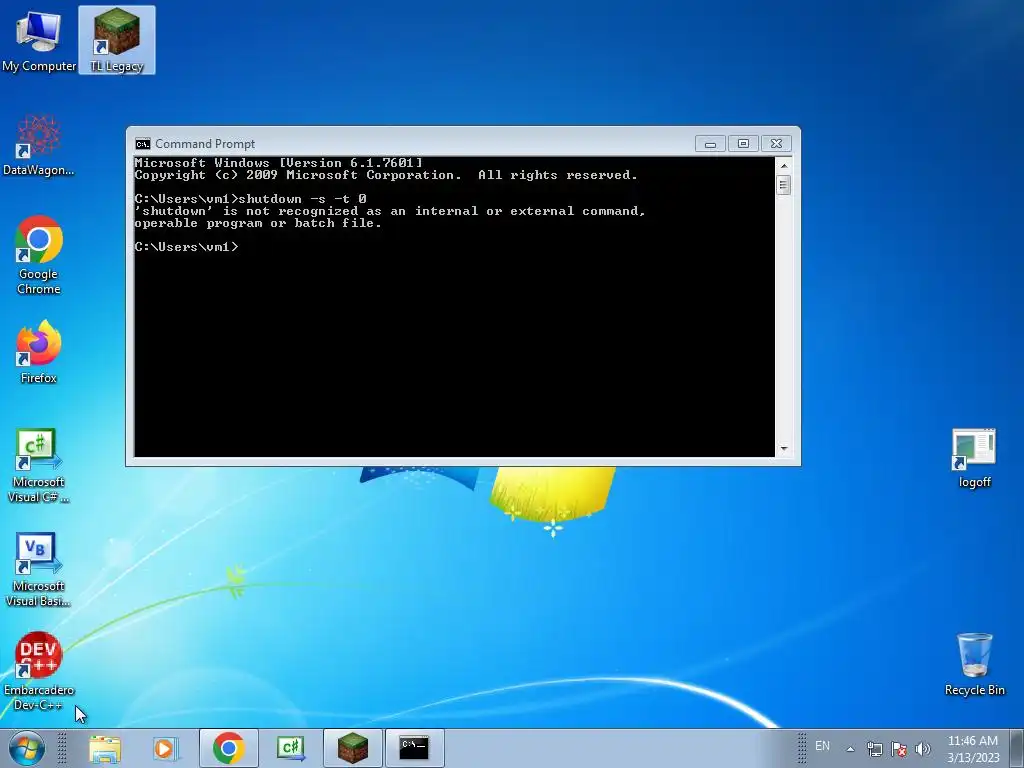Viewport: 1024px width, 768px height.
Task: Select the Microsoft Visual Basic desktop shortcut
Action: 39,570
